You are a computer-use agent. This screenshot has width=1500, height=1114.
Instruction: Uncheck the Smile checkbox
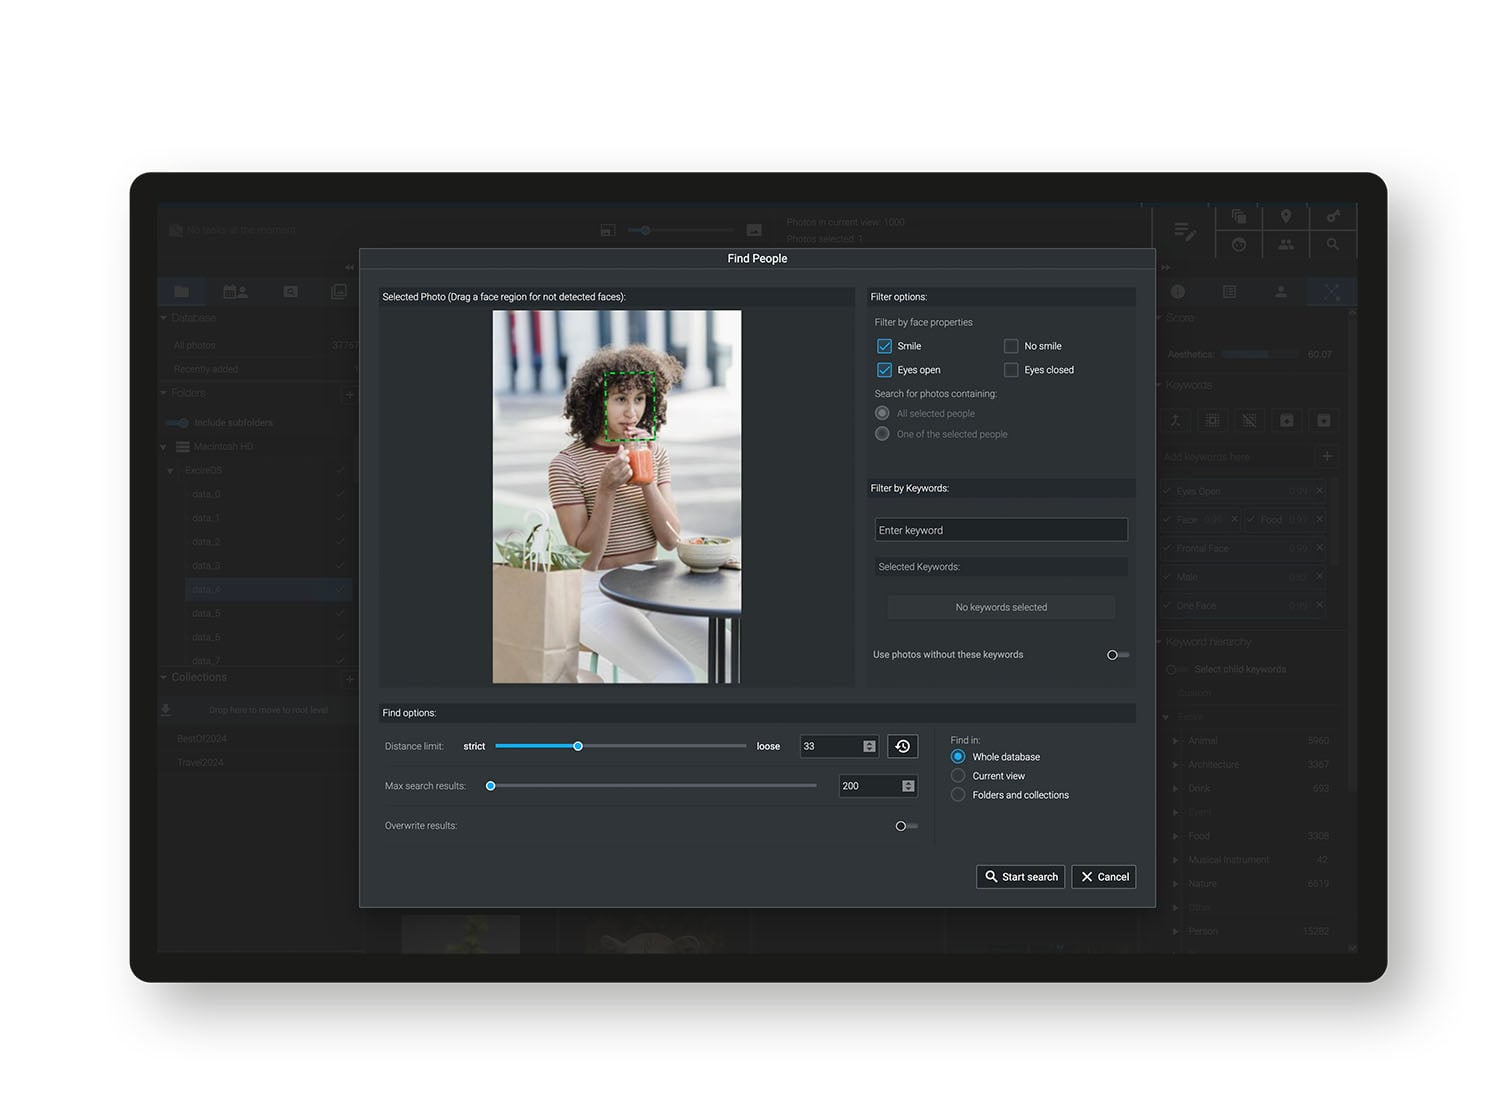point(884,346)
